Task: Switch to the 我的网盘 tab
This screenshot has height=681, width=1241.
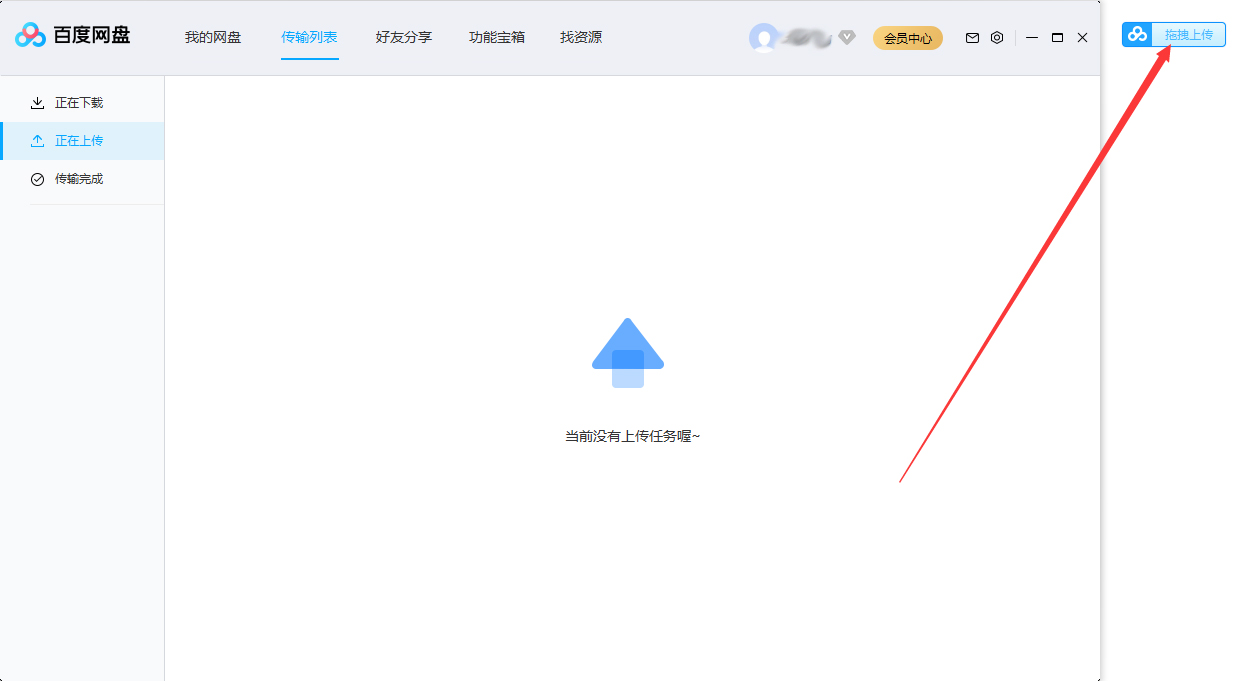Action: point(212,37)
